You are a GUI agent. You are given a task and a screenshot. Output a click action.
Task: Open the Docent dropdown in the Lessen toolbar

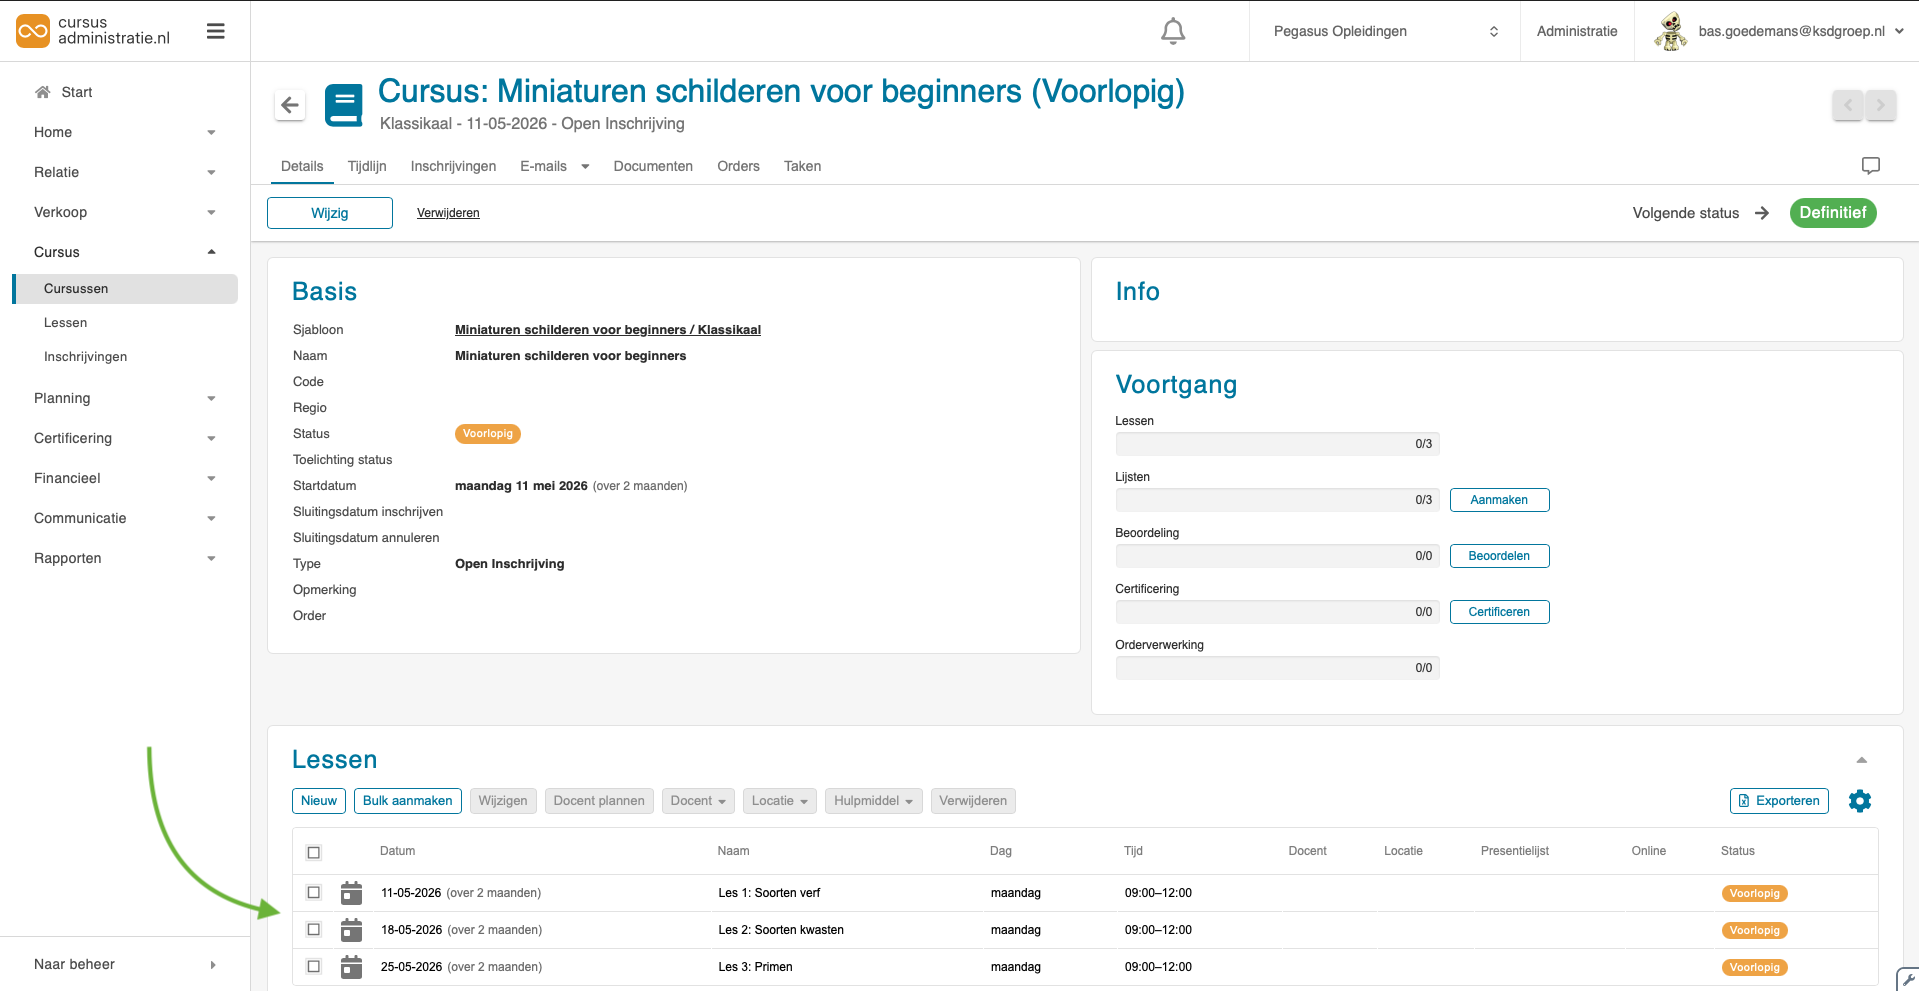coord(697,801)
